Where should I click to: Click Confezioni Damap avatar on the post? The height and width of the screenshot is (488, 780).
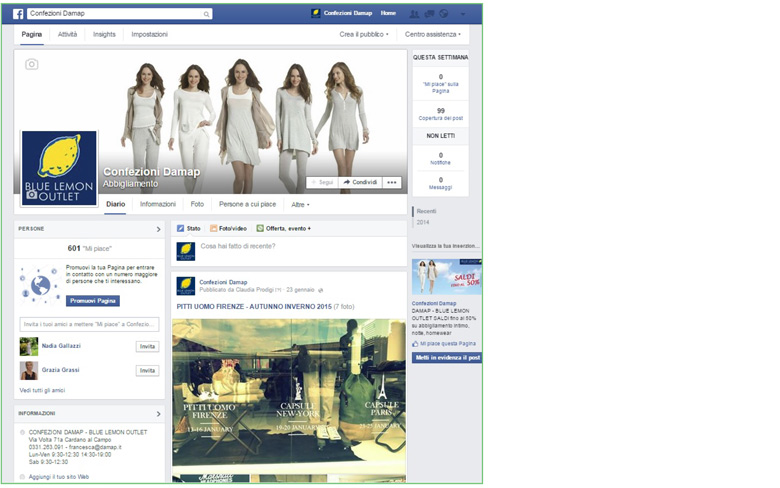point(186,286)
